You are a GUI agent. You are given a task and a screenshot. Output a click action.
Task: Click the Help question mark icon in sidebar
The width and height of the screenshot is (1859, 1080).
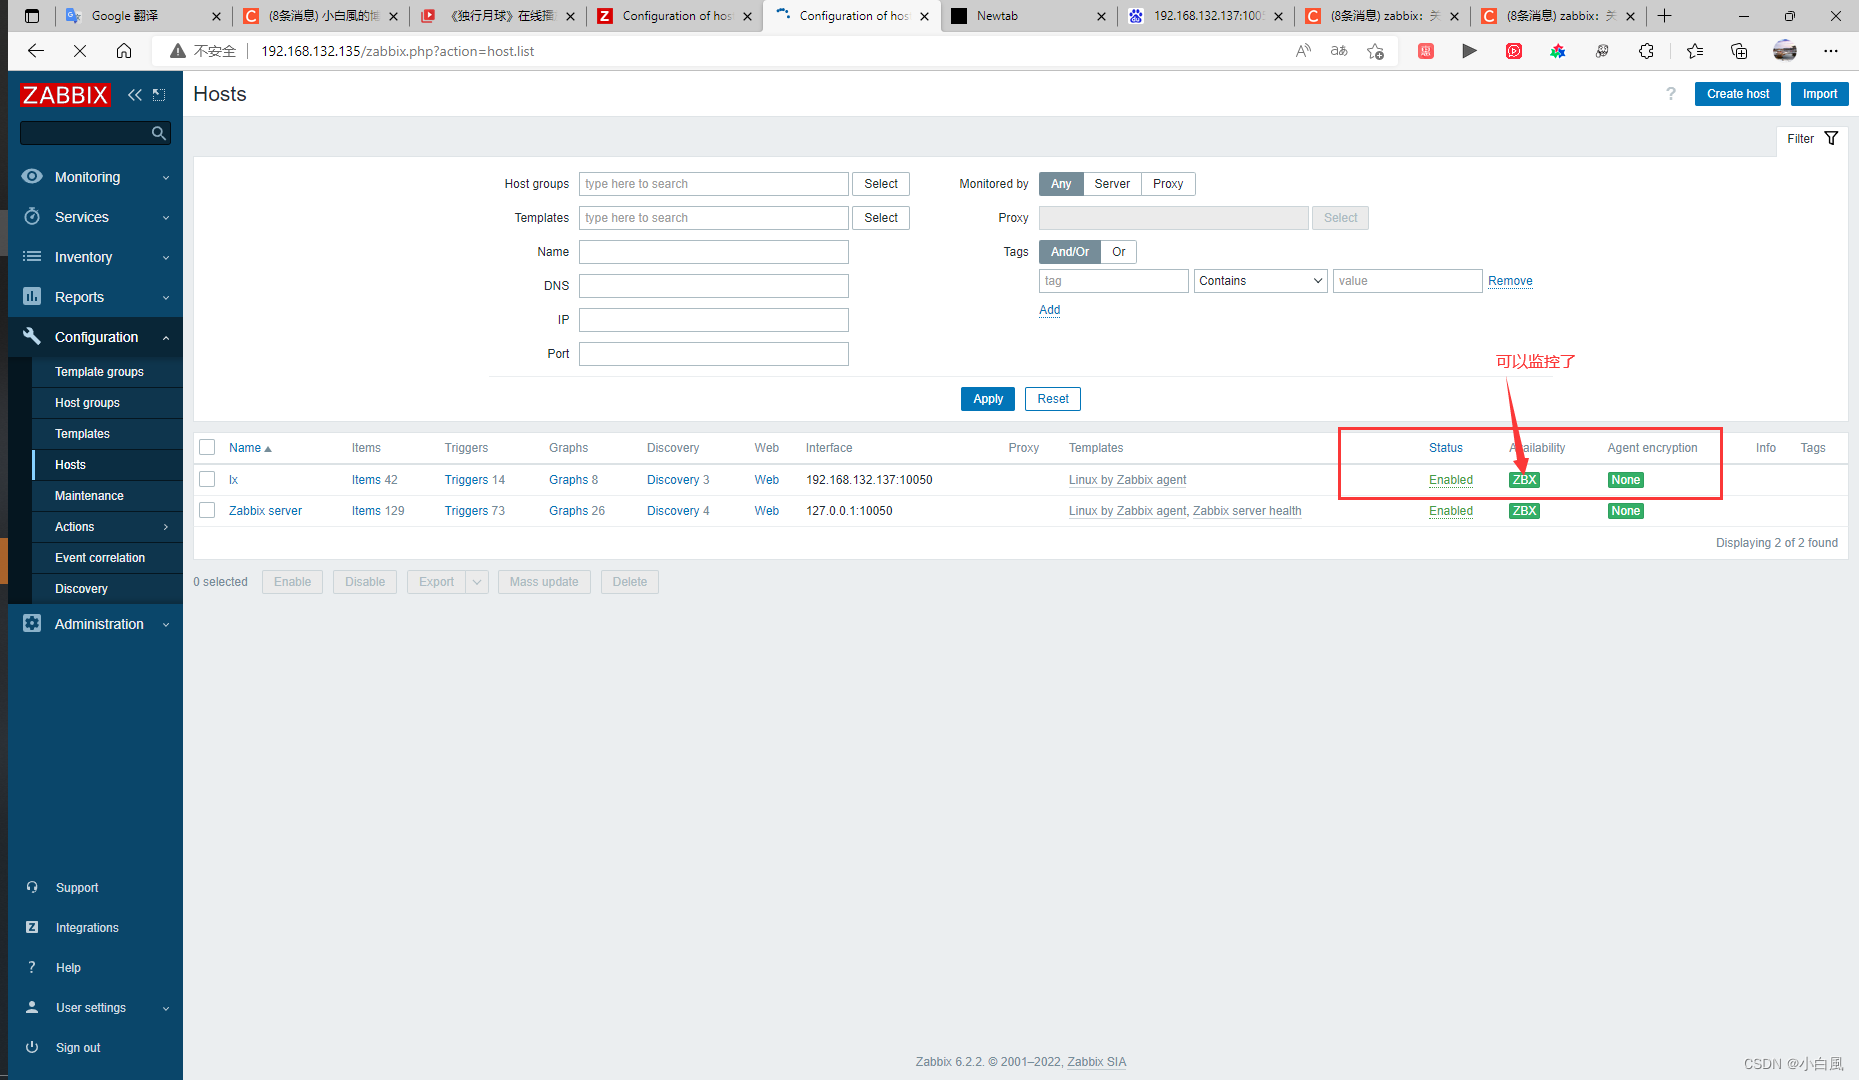coord(32,967)
